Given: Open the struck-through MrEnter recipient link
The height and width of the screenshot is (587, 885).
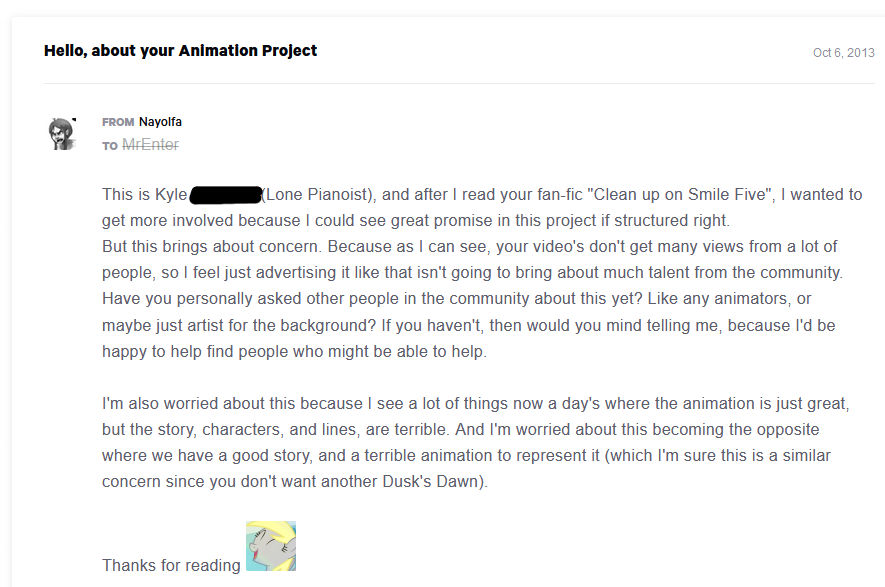Looking at the screenshot, I should (x=150, y=145).
